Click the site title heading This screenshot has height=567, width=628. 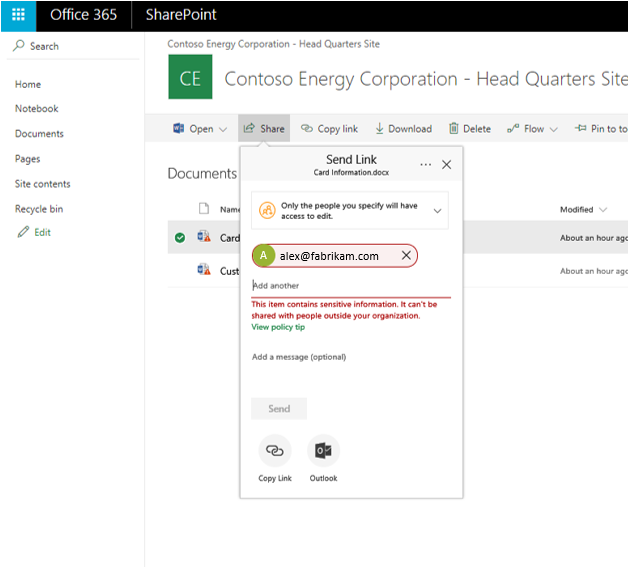point(426,79)
